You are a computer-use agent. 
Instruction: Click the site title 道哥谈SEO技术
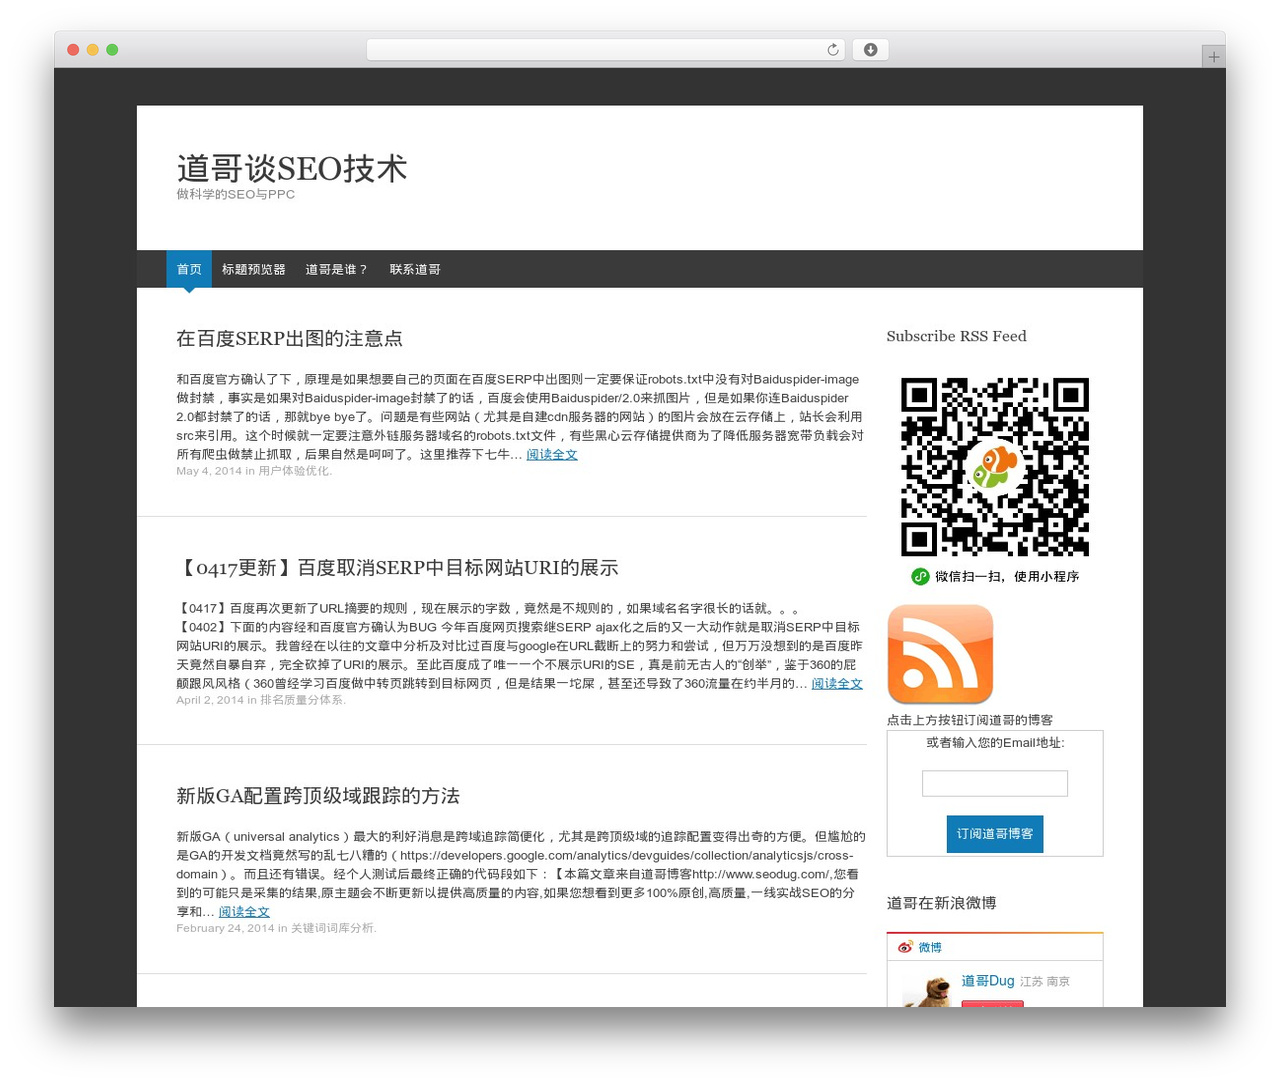[292, 168]
